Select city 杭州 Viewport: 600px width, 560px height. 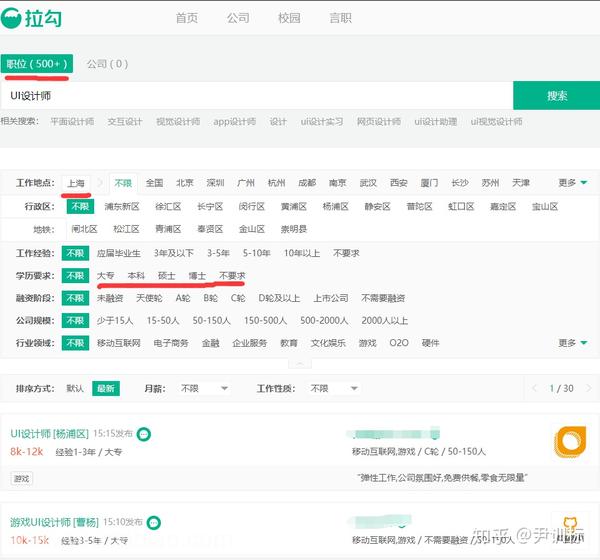tap(277, 183)
